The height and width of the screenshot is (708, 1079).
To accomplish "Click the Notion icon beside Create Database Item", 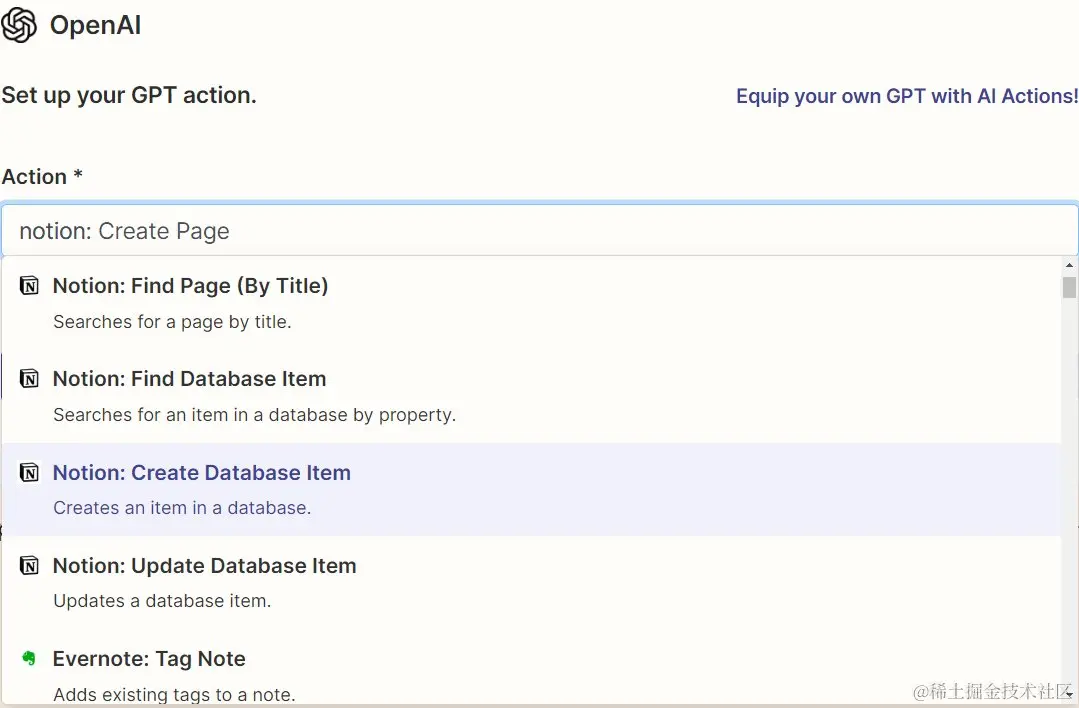I will (29, 472).
